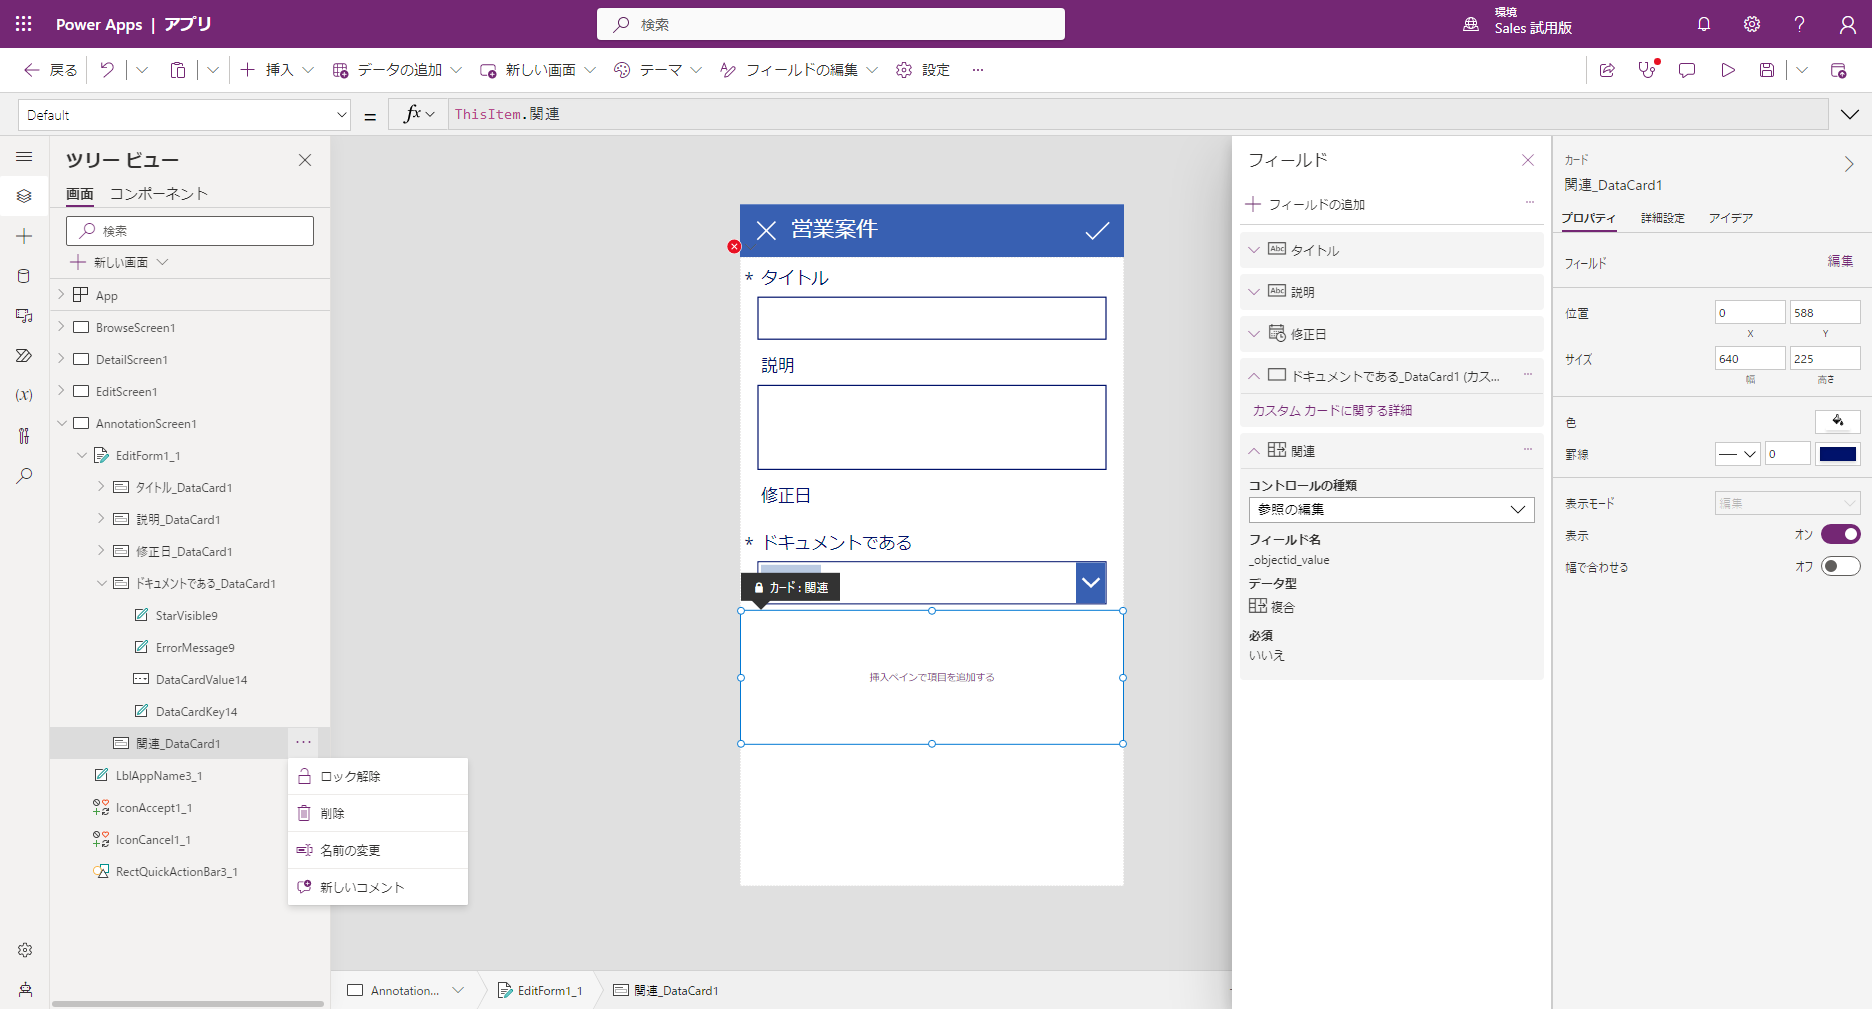Click 新しい画面 in tree view
Image resolution: width=1872 pixels, height=1009 pixels.
(120, 262)
